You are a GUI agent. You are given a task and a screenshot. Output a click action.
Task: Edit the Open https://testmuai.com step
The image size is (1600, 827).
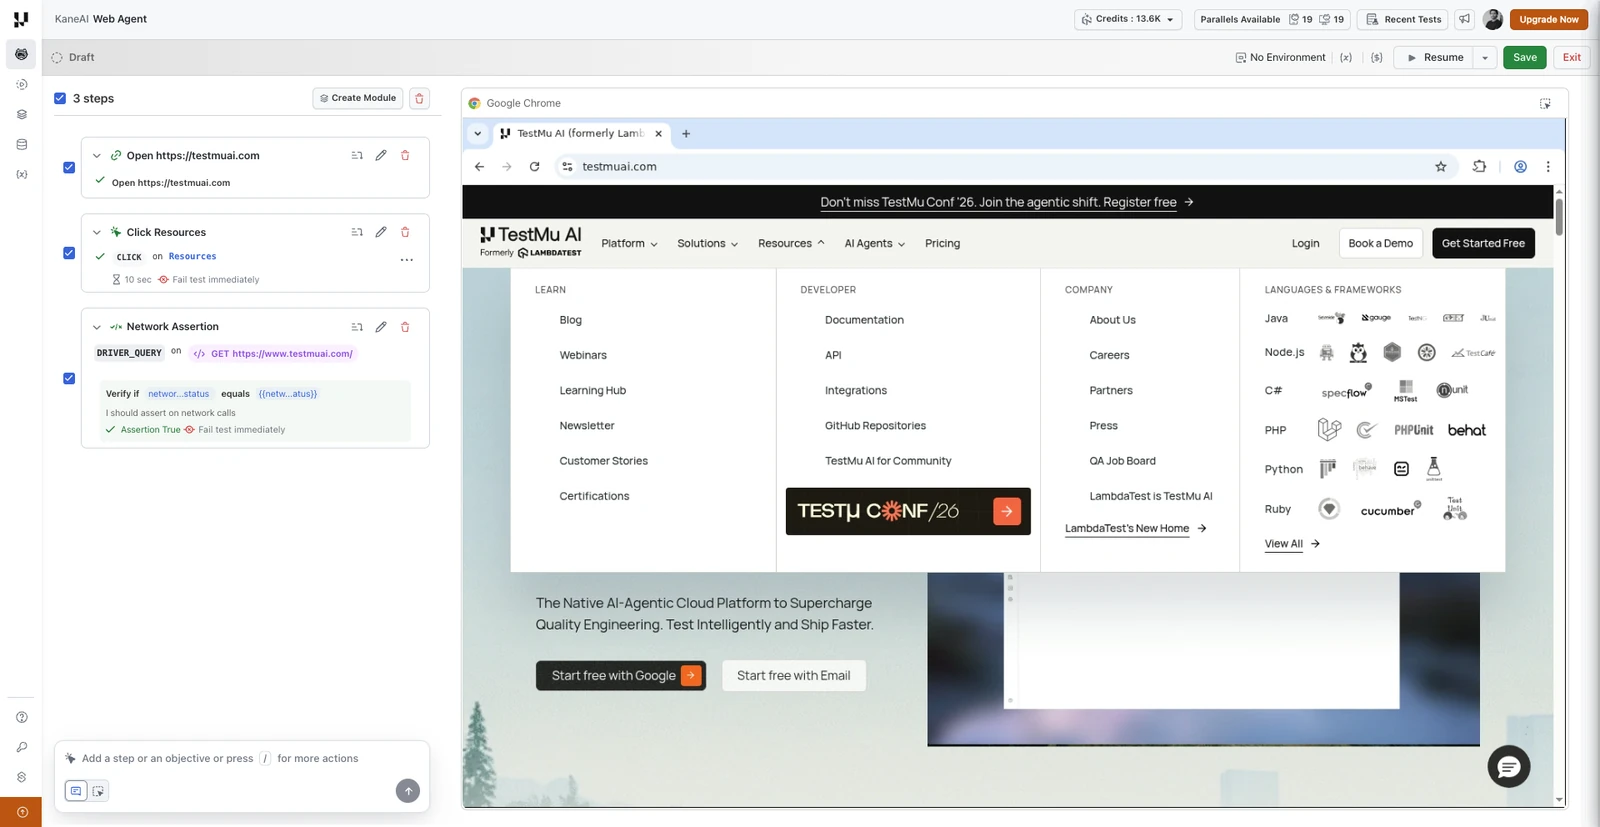[x=381, y=155]
